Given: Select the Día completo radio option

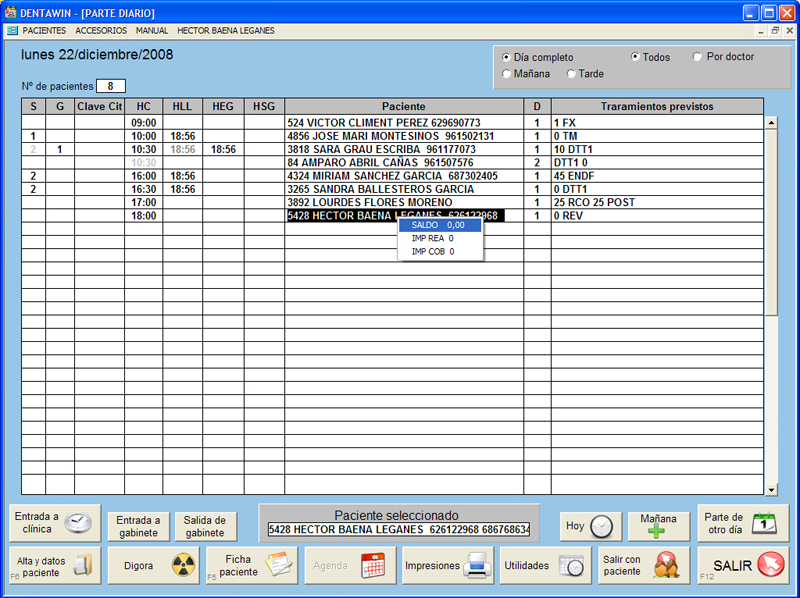Looking at the screenshot, I should tap(506, 57).
